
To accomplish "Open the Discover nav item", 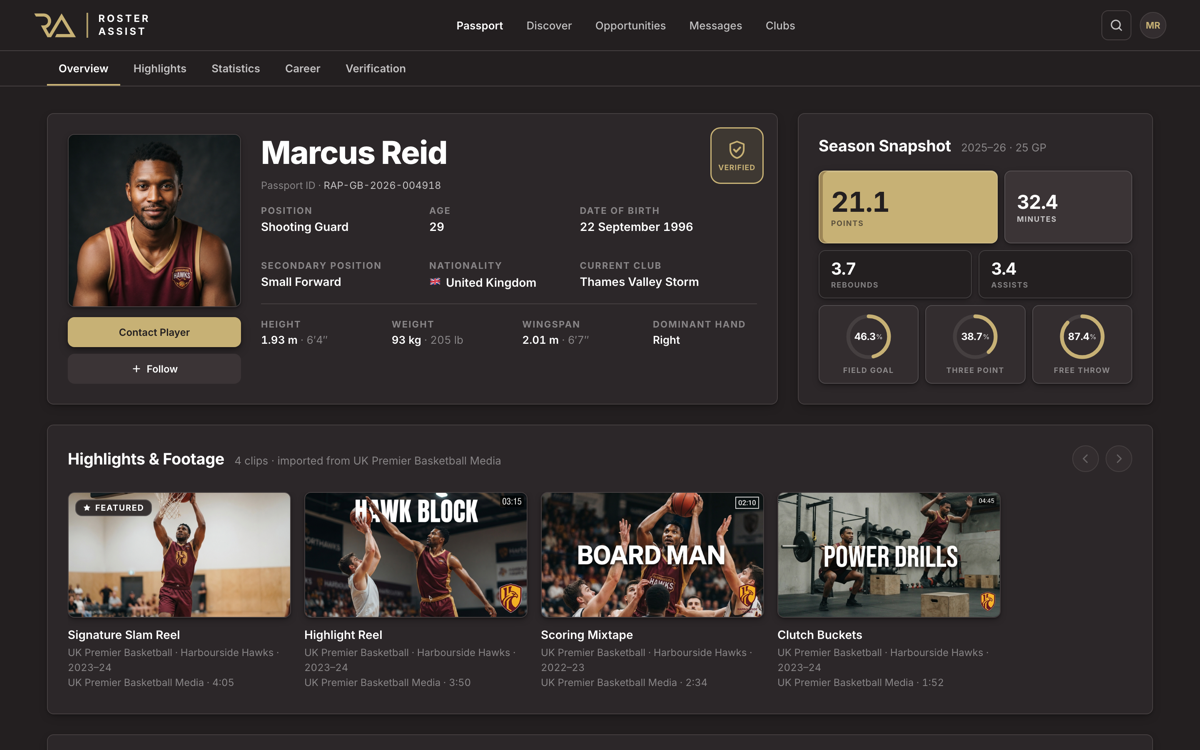I will (x=549, y=25).
